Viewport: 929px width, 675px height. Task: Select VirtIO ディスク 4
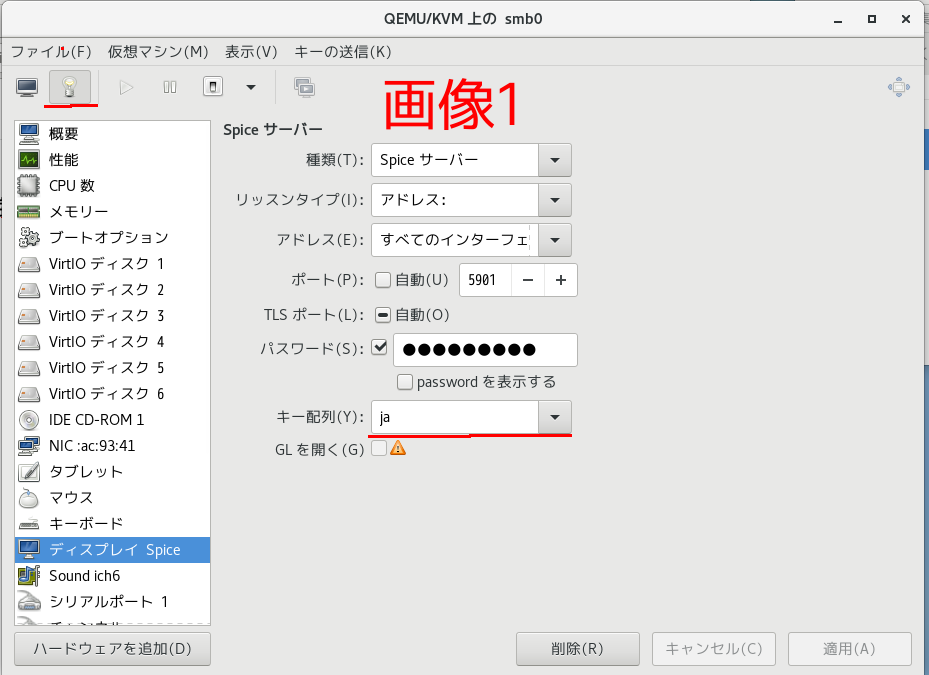[113, 342]
